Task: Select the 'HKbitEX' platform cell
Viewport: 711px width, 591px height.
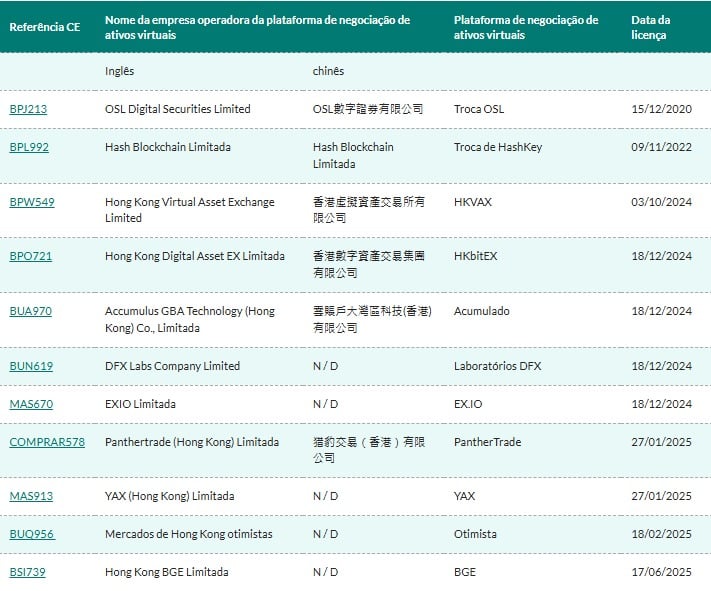Action: click(476, 256)
